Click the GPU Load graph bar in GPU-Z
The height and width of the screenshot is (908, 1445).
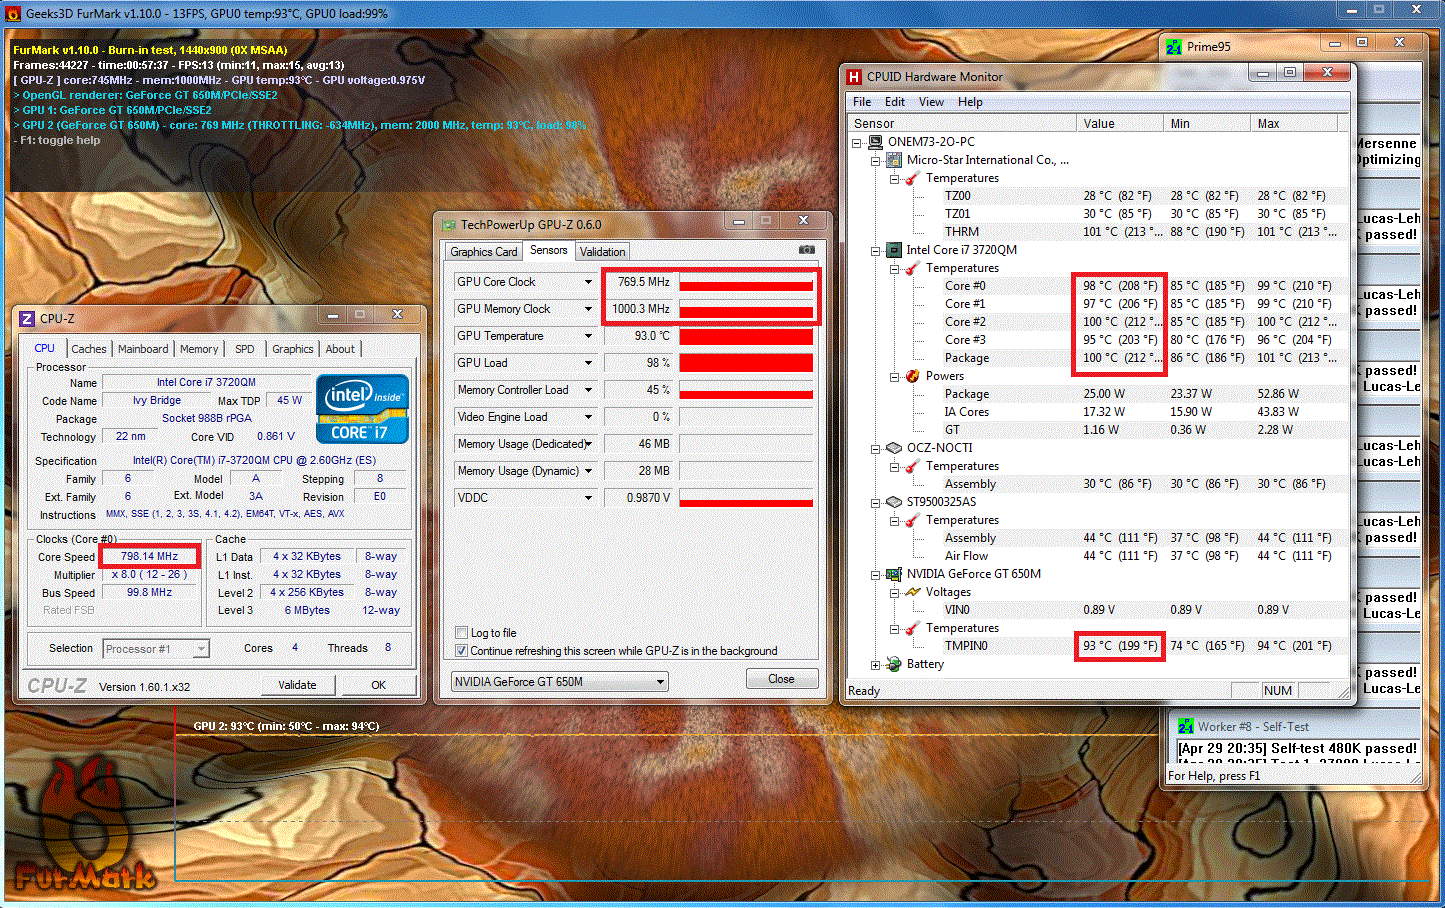(746, 363)
